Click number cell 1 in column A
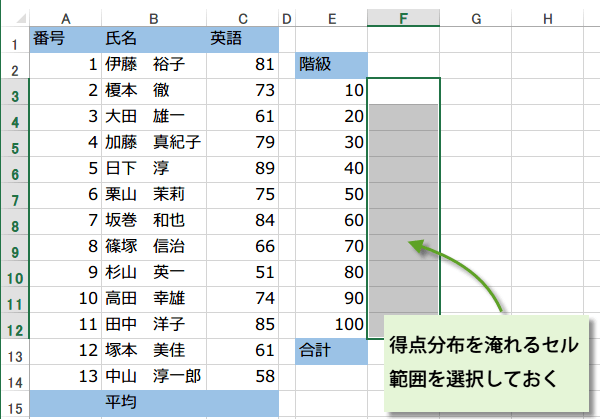 pyautogui.click(x=65, y=66)
